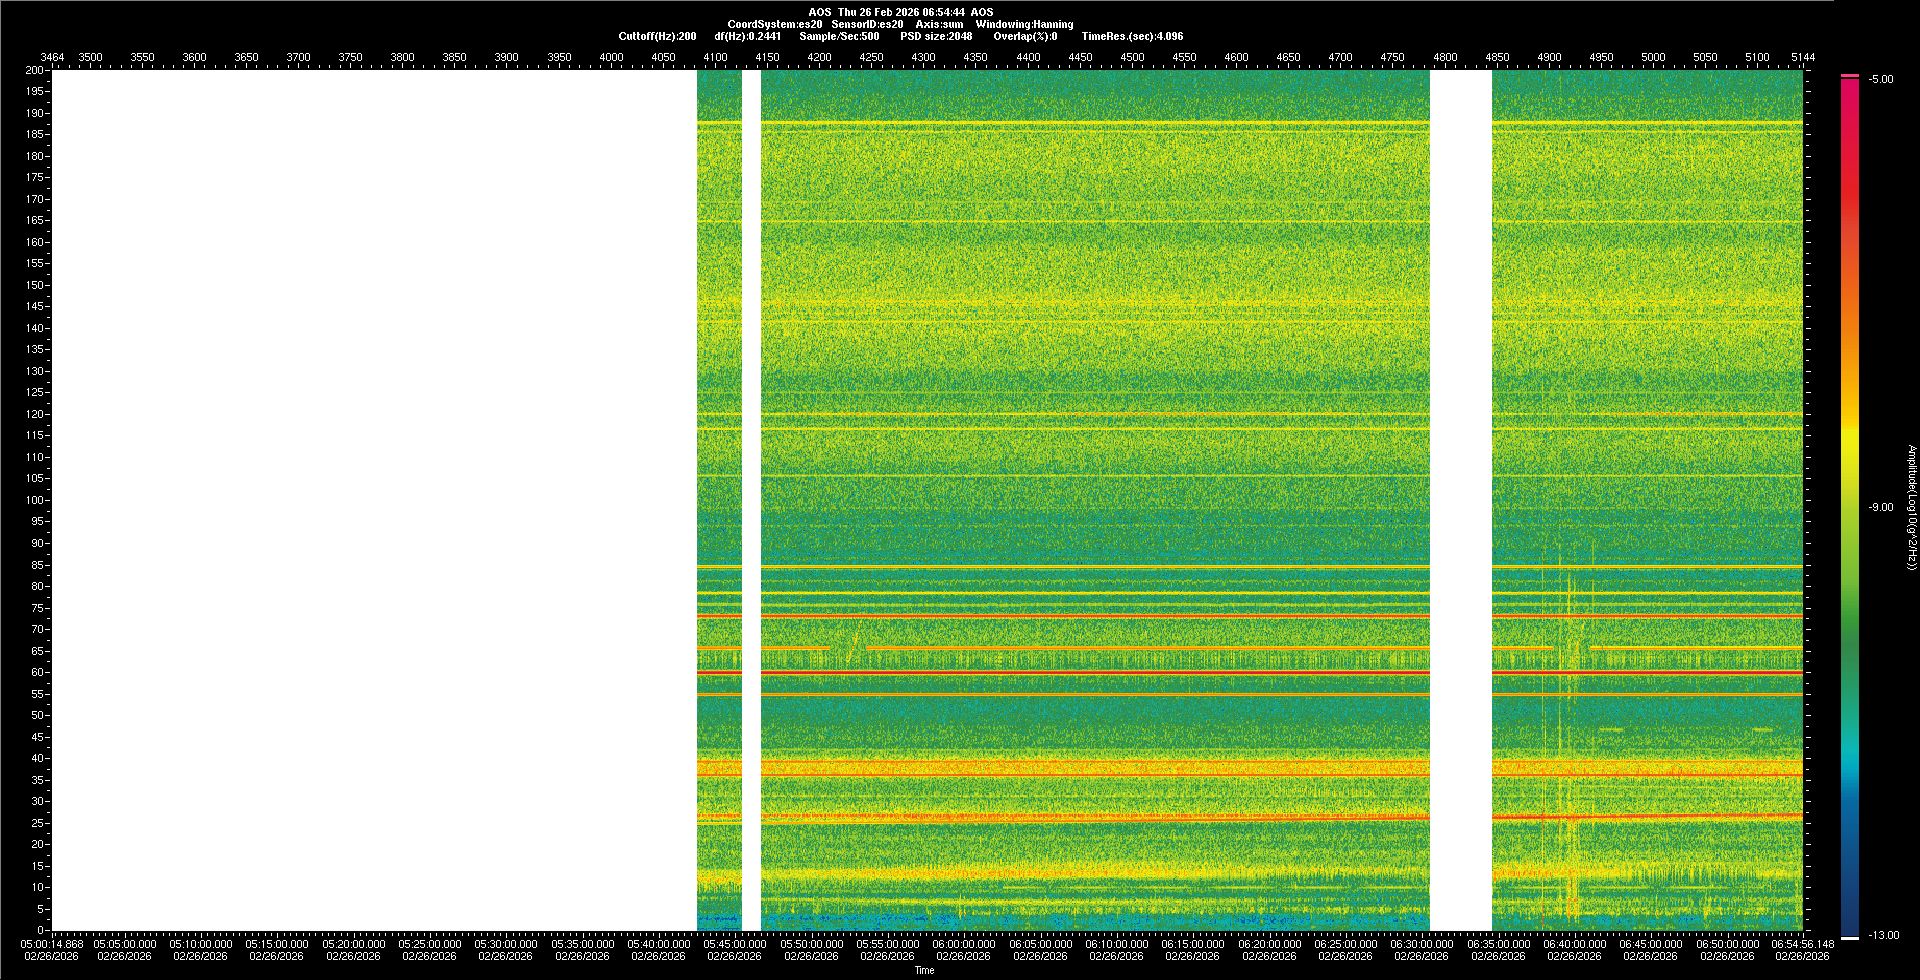Click the TimeRes.(sec):4.096 header text
The height and width of the screenshot is (980, 1920).
pos(1132,36)
